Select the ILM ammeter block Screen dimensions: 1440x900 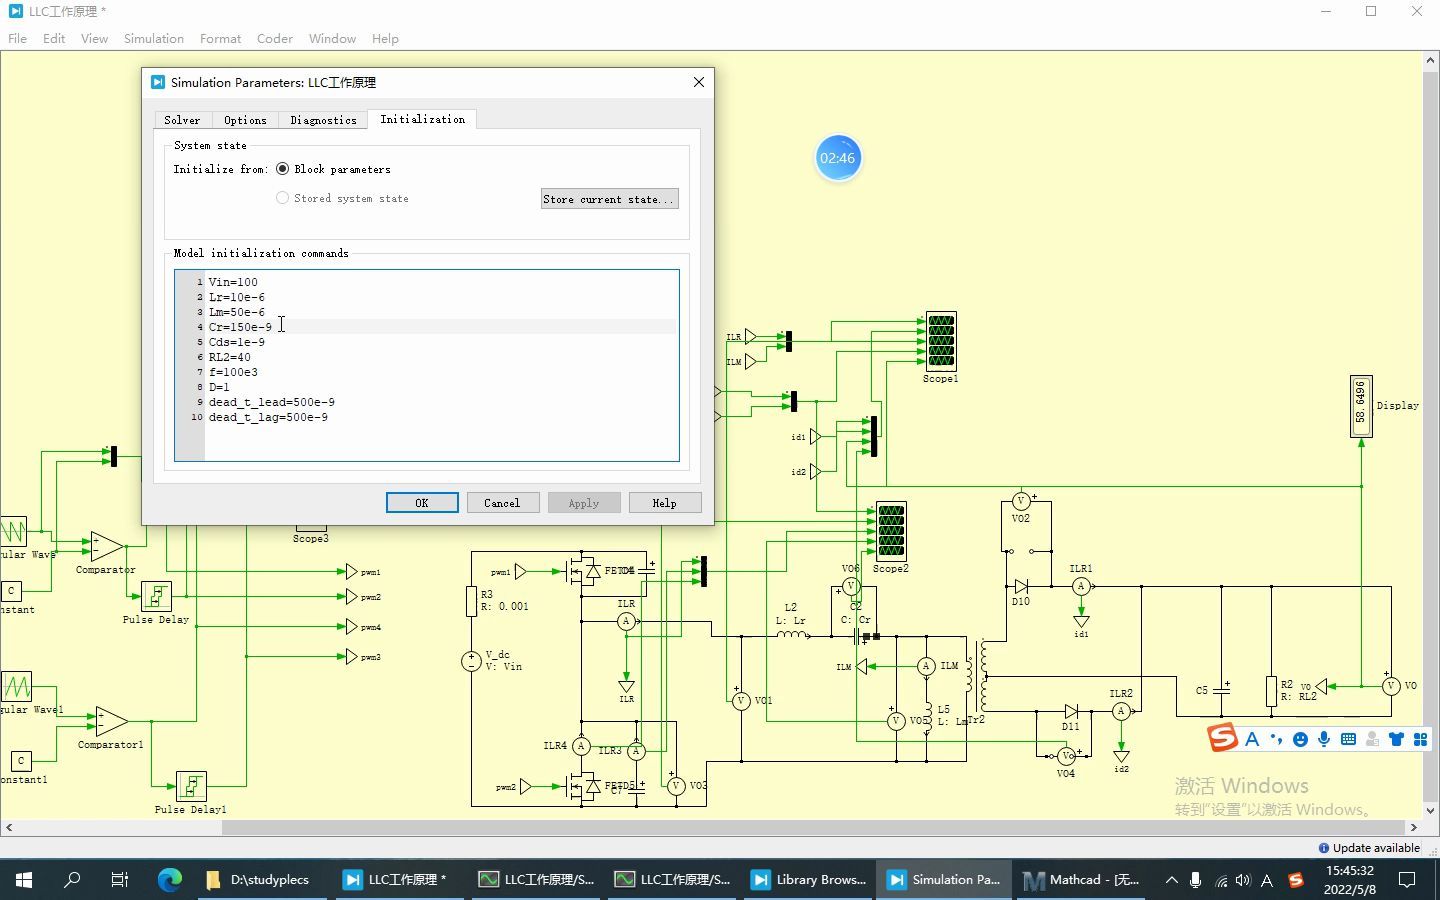coord(926,666)
